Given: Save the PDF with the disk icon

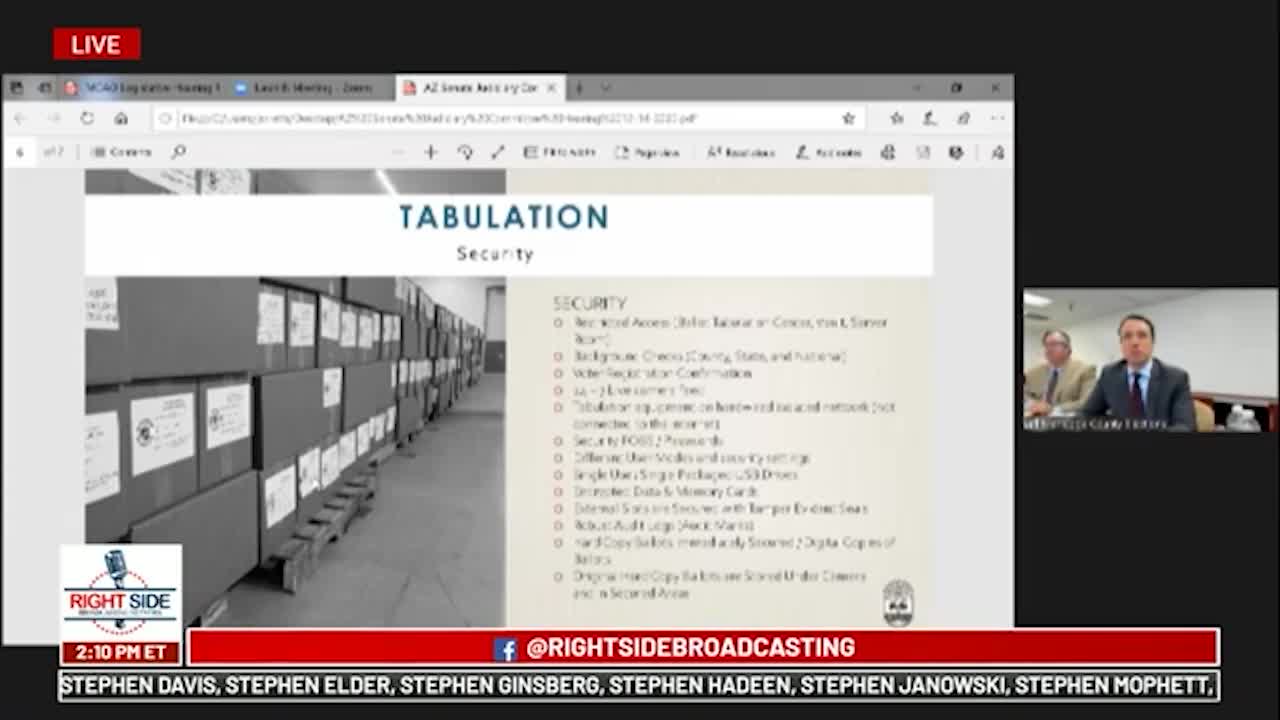Looking at the screenshot, I should (x=923, y=152).
